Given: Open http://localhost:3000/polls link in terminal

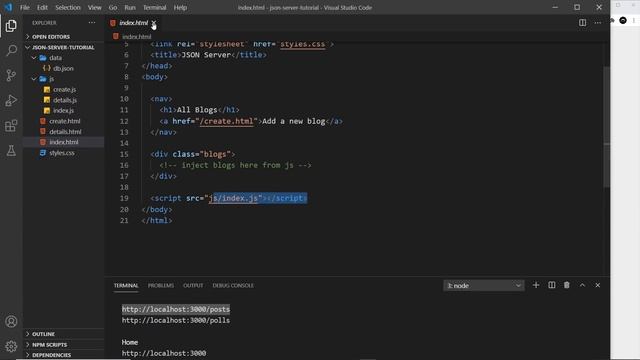Looking at the screenshot, I should pos(176,320).
